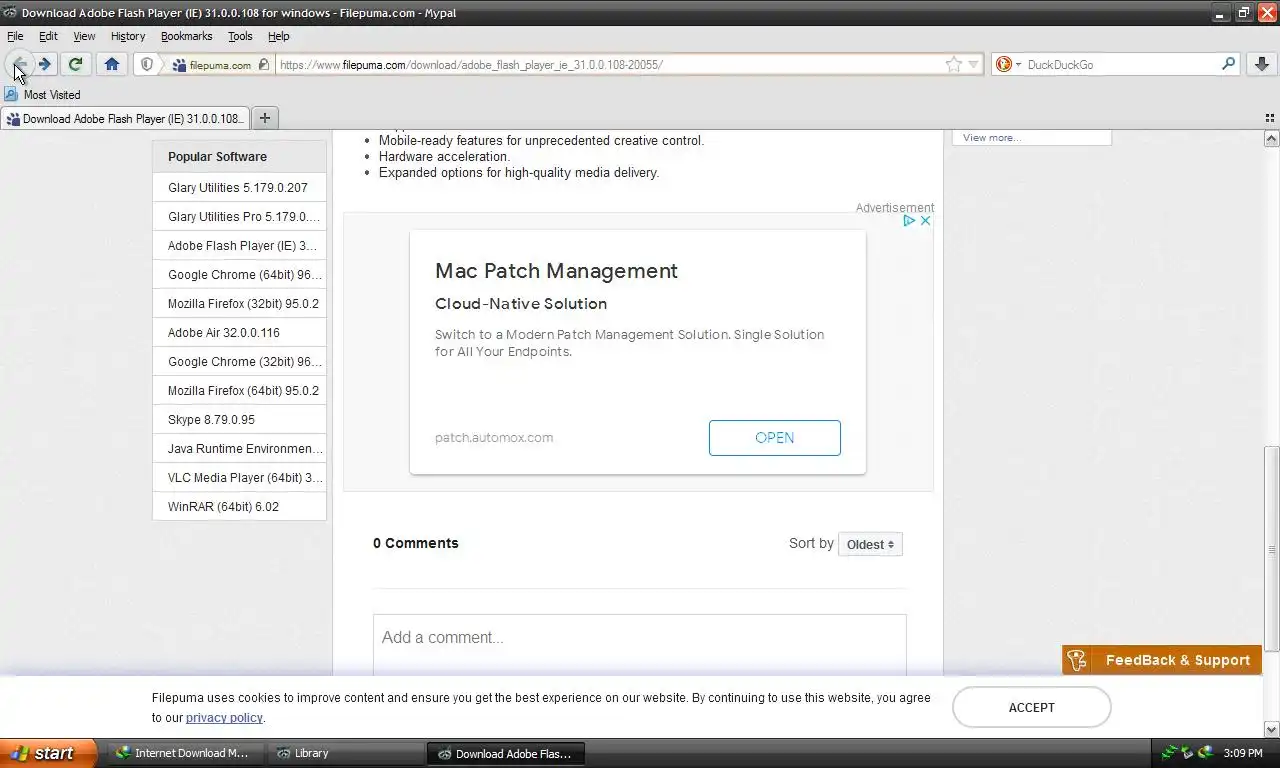Open Java Runtime Environment link
1280x768 pixels.
pos(245,449)
